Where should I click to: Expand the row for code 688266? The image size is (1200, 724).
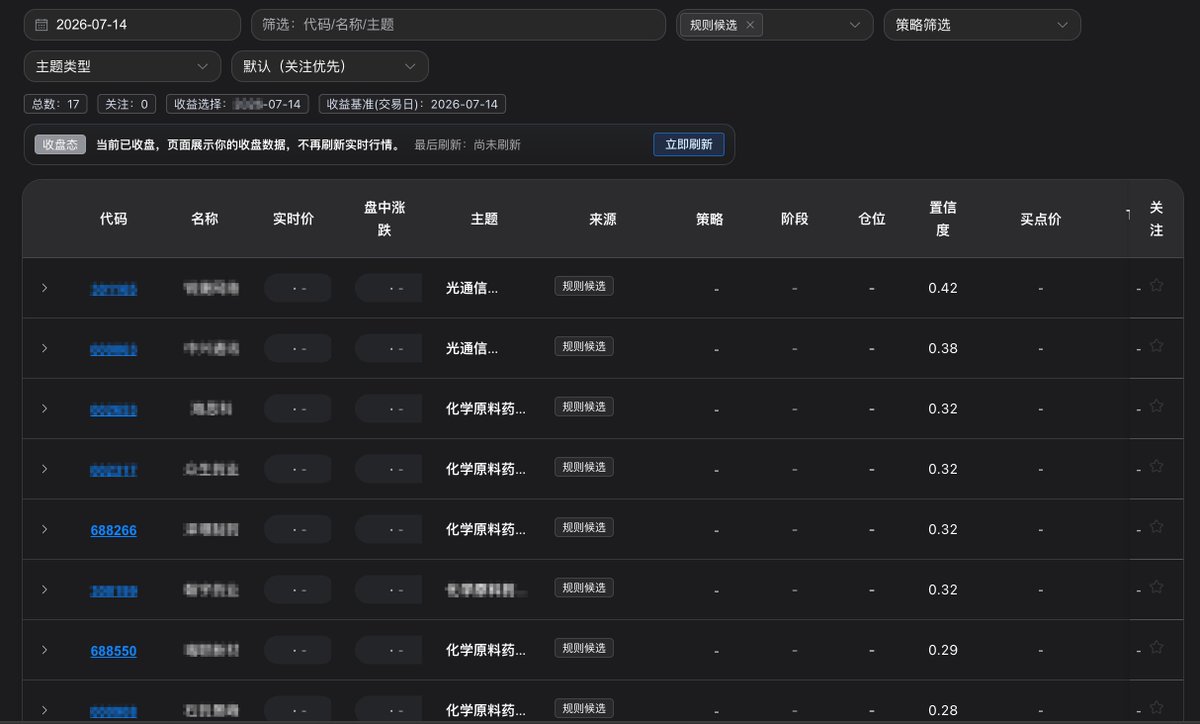coord(44,529)
